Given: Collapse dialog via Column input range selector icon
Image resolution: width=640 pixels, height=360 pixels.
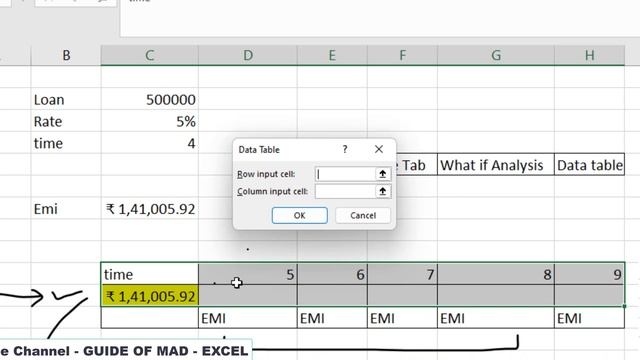Looking at the screenshot, I should 382,191.
